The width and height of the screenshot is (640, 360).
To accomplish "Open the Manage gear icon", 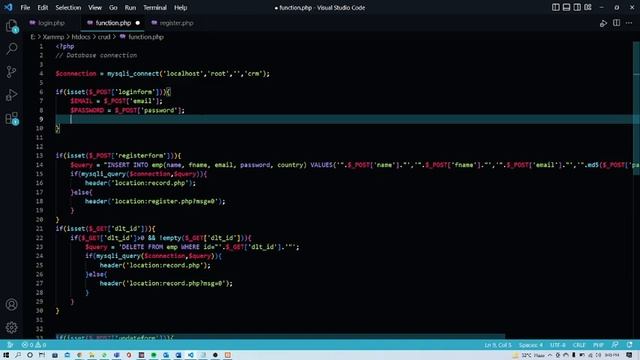I will coord(11,327).
